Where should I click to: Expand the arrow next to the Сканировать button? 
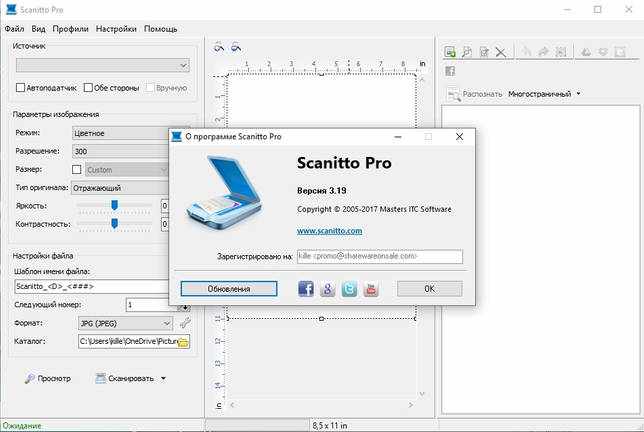[x=163, y=378]
